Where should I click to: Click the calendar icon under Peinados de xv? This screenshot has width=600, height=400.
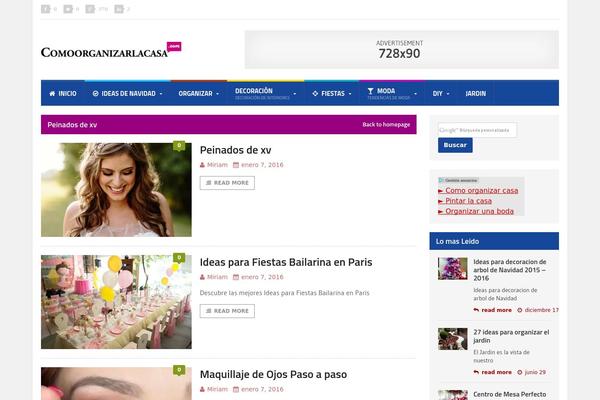pos(236,165)
